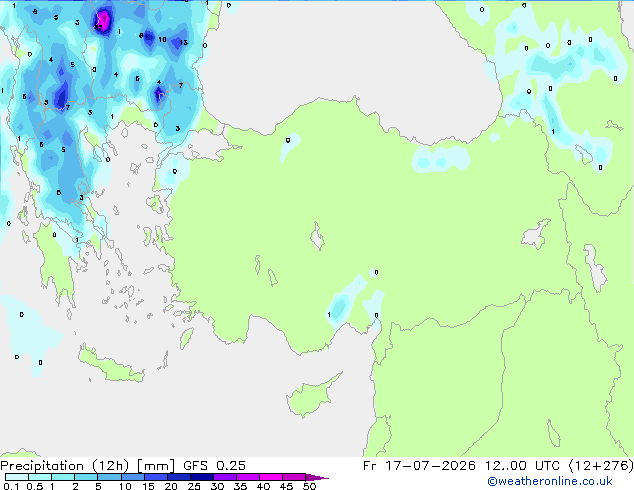634x490 pixels.
Task: Click the 25–30 mm dark blue legend swatch
Action: (x=201, y=477)
